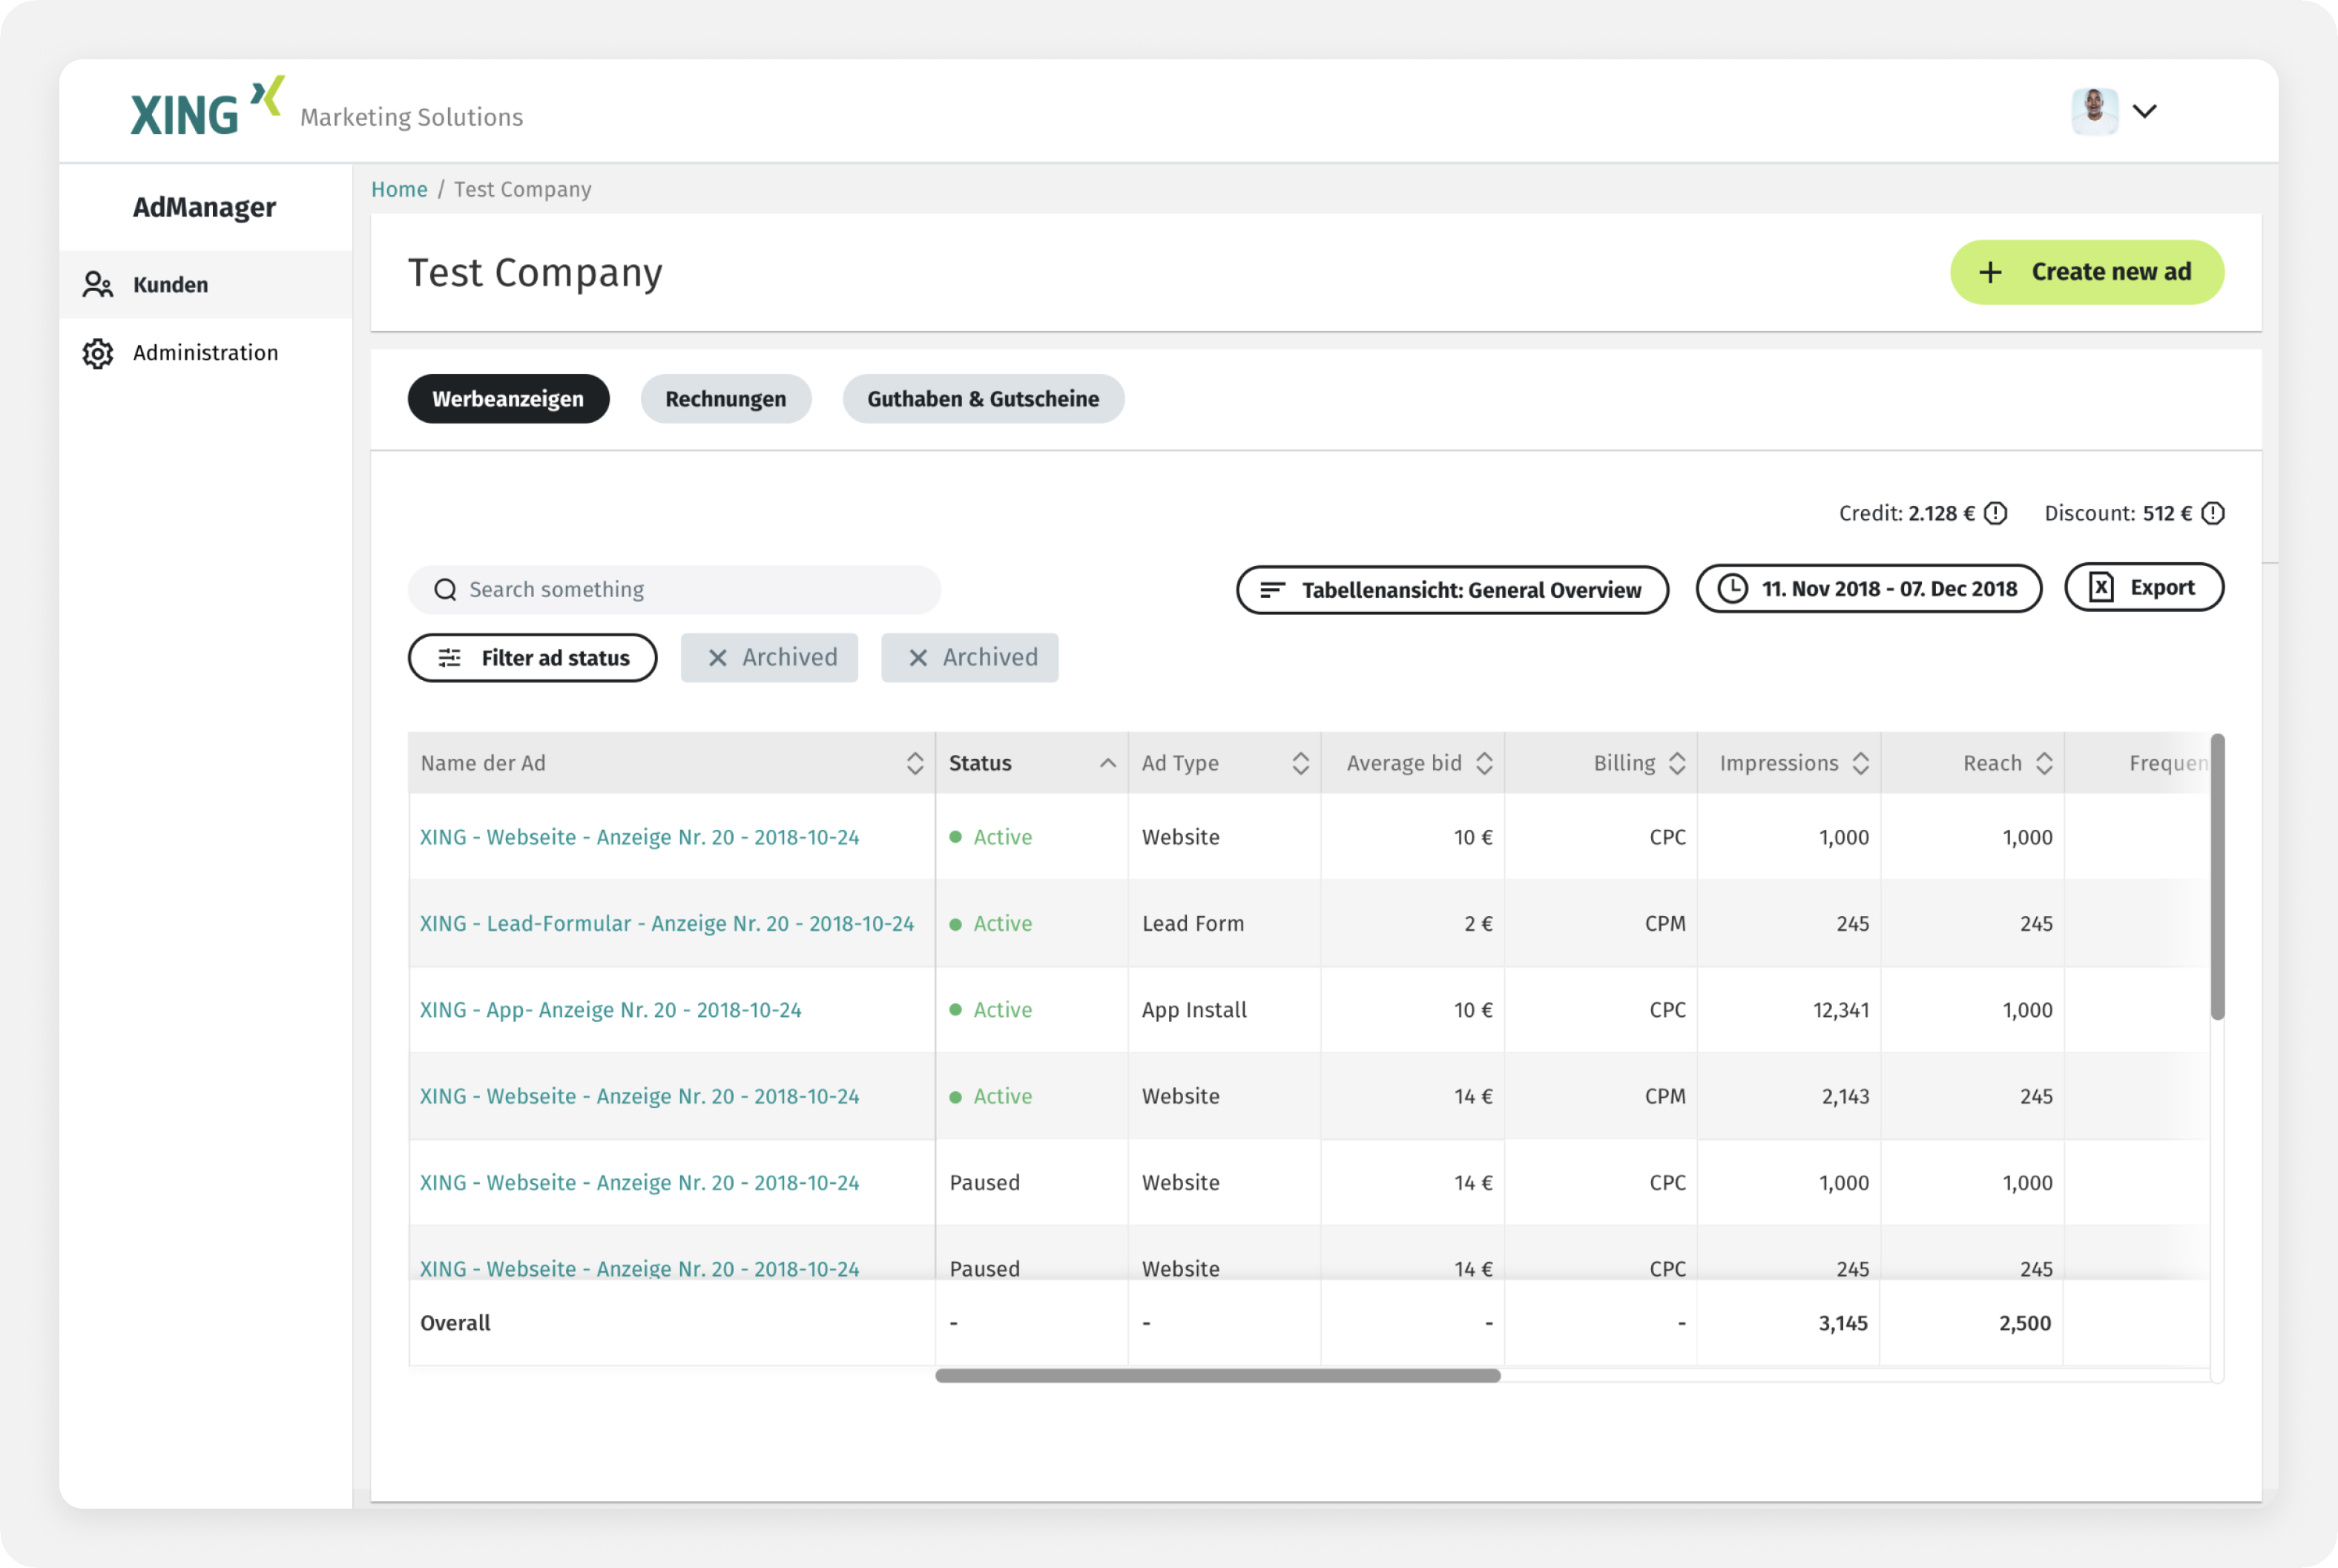This screenshot has width=2338, height=1568.
Task: Click the Overall row label
Action: tap(455, 1323)
